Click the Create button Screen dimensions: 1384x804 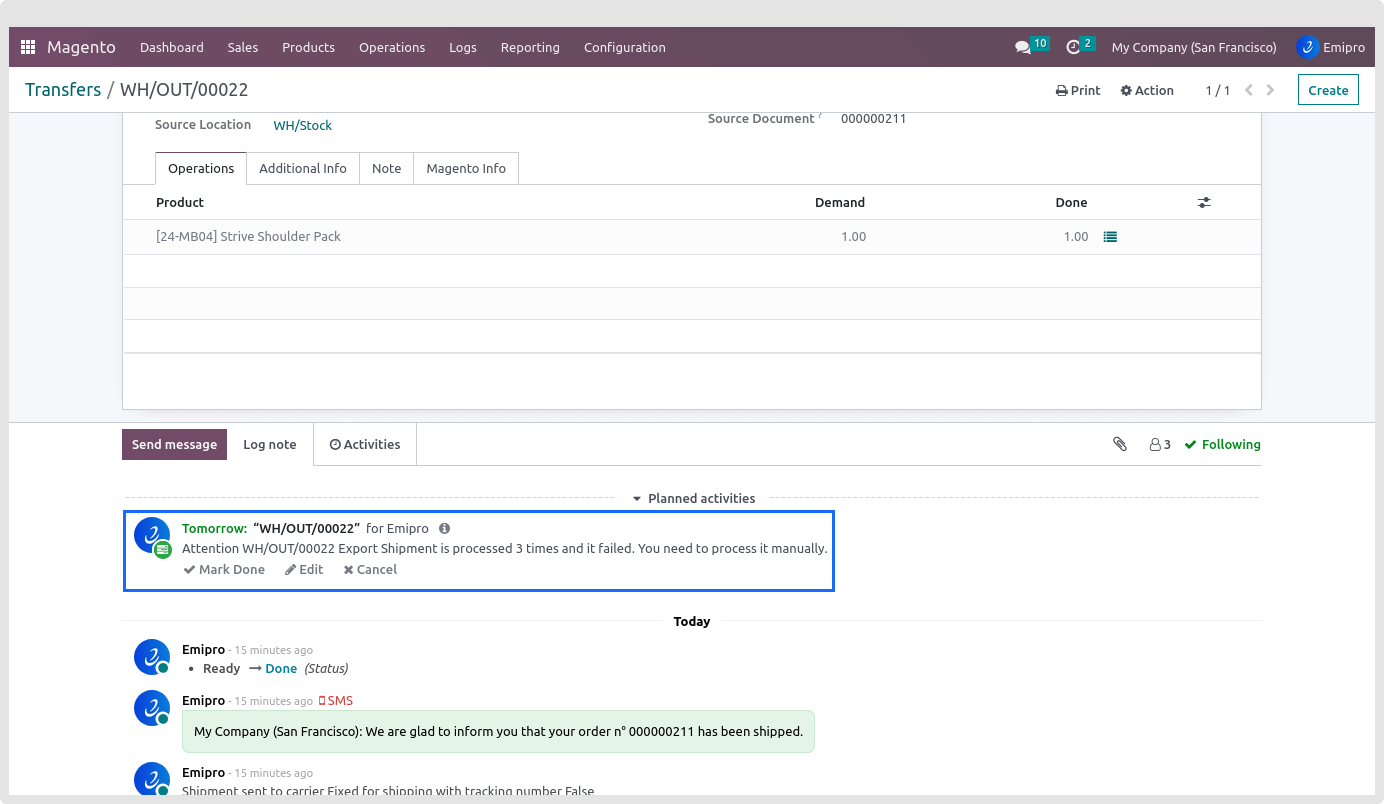pos(1328,90)
